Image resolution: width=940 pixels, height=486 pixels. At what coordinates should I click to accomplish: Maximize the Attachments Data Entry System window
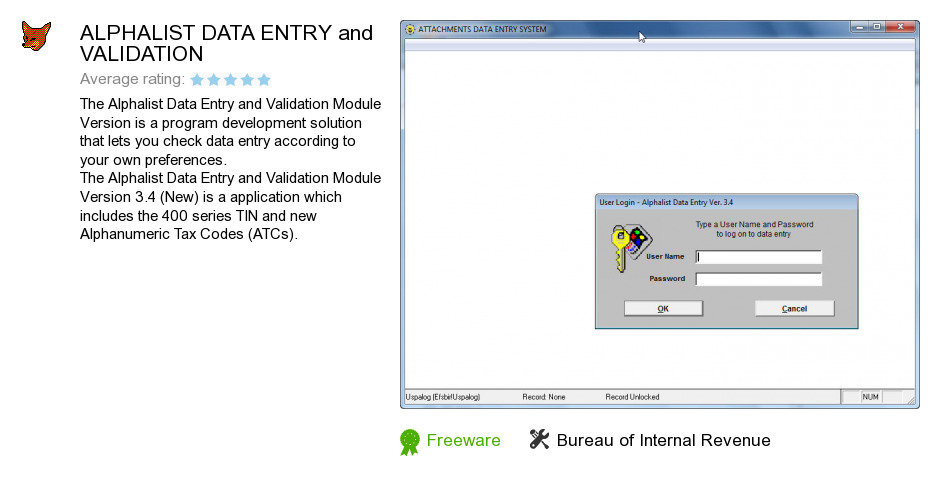(x=877, y=27)
